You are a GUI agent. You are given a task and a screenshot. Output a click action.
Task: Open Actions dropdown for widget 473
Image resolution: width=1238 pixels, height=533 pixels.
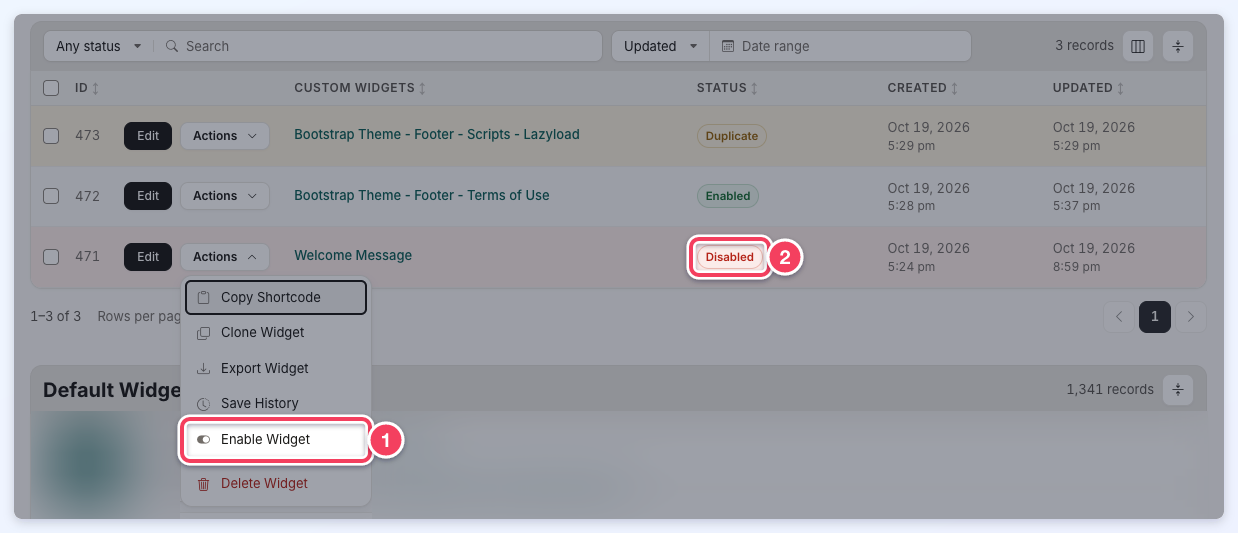click(x=225, y=136)
